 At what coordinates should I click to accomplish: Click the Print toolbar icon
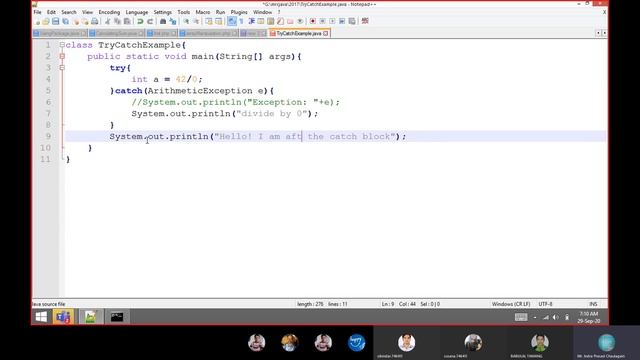pos(95,21)
